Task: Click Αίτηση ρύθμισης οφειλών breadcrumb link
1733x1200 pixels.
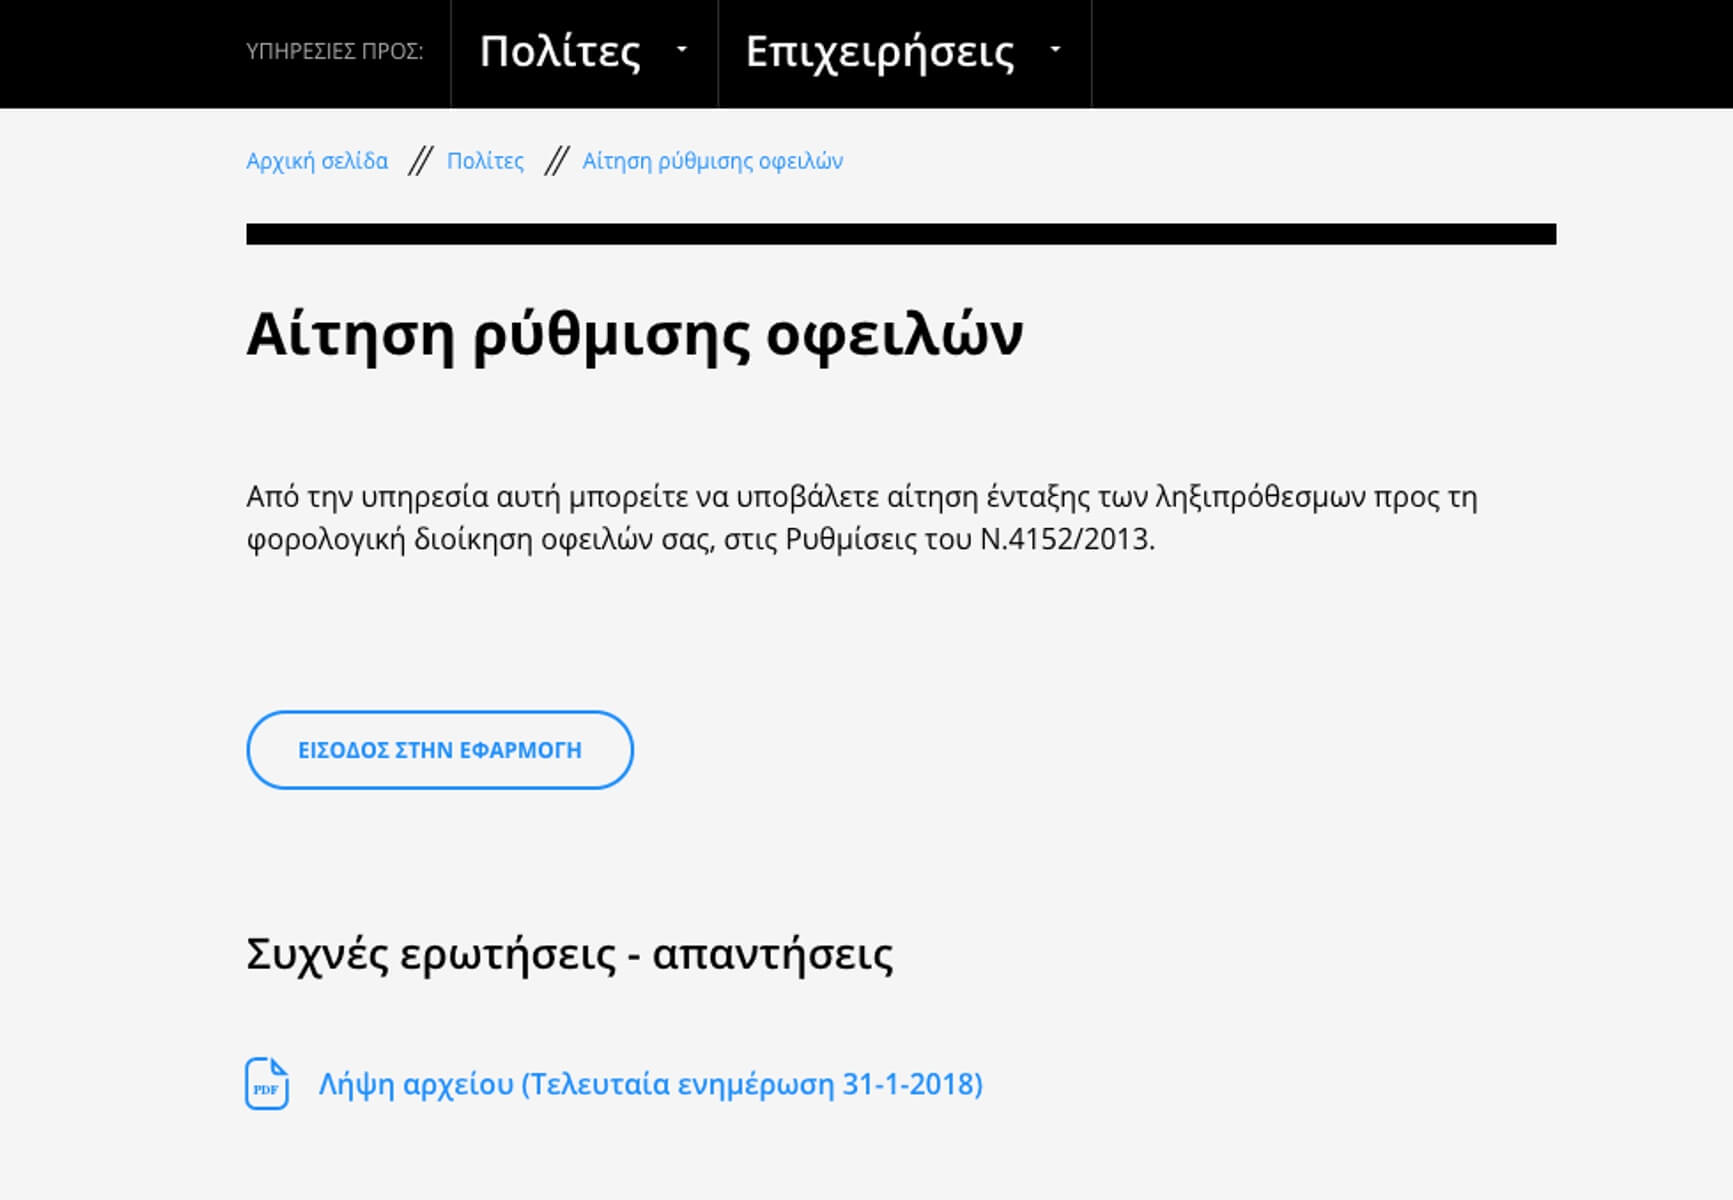Action: click(712, 161)
